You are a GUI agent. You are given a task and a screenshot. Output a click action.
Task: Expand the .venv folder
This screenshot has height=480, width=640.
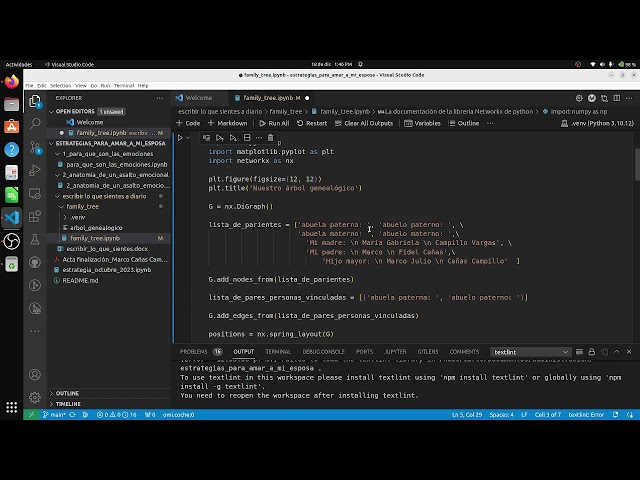(65, 217)
